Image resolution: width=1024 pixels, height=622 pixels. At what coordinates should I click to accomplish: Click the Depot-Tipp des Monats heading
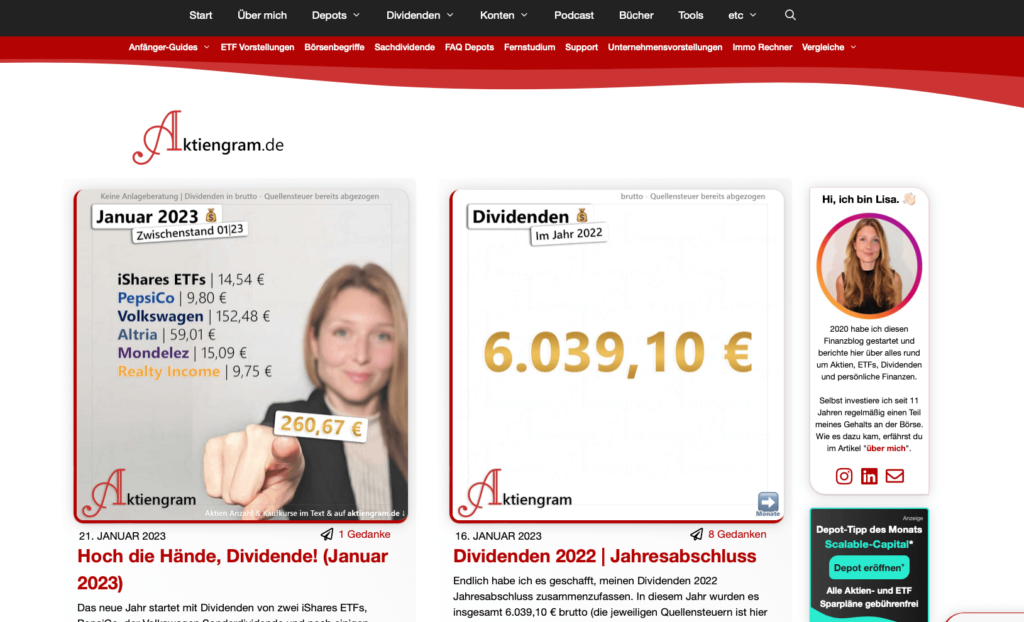pos(869,529)
